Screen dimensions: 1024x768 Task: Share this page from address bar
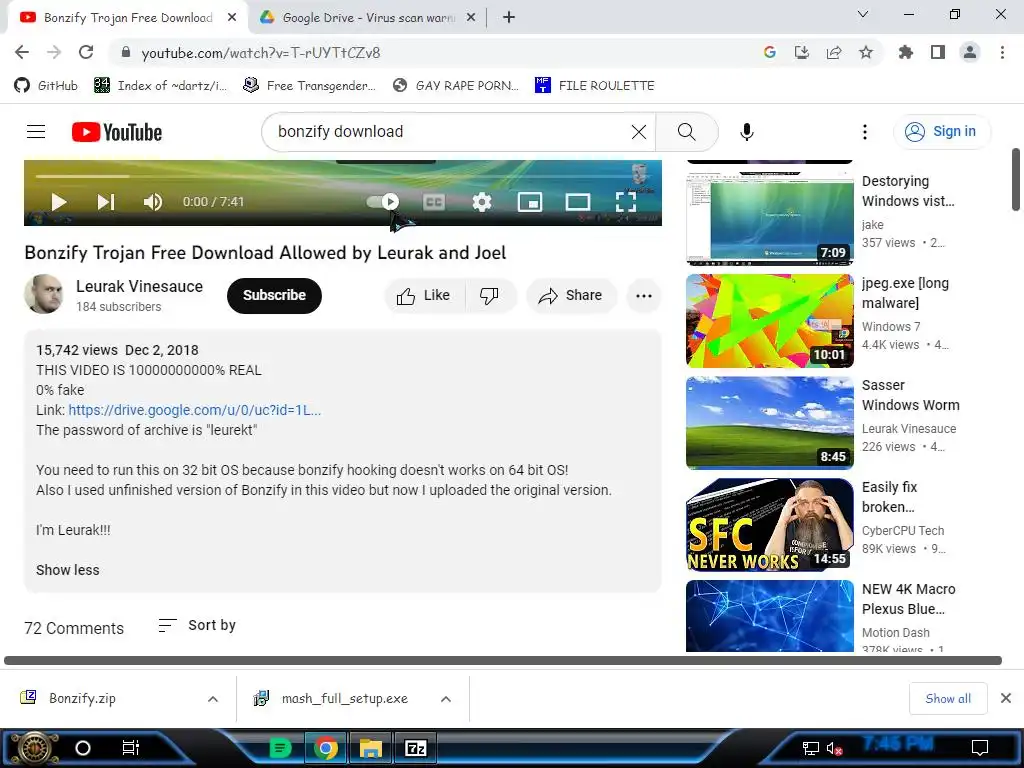[x=834, y=52]
